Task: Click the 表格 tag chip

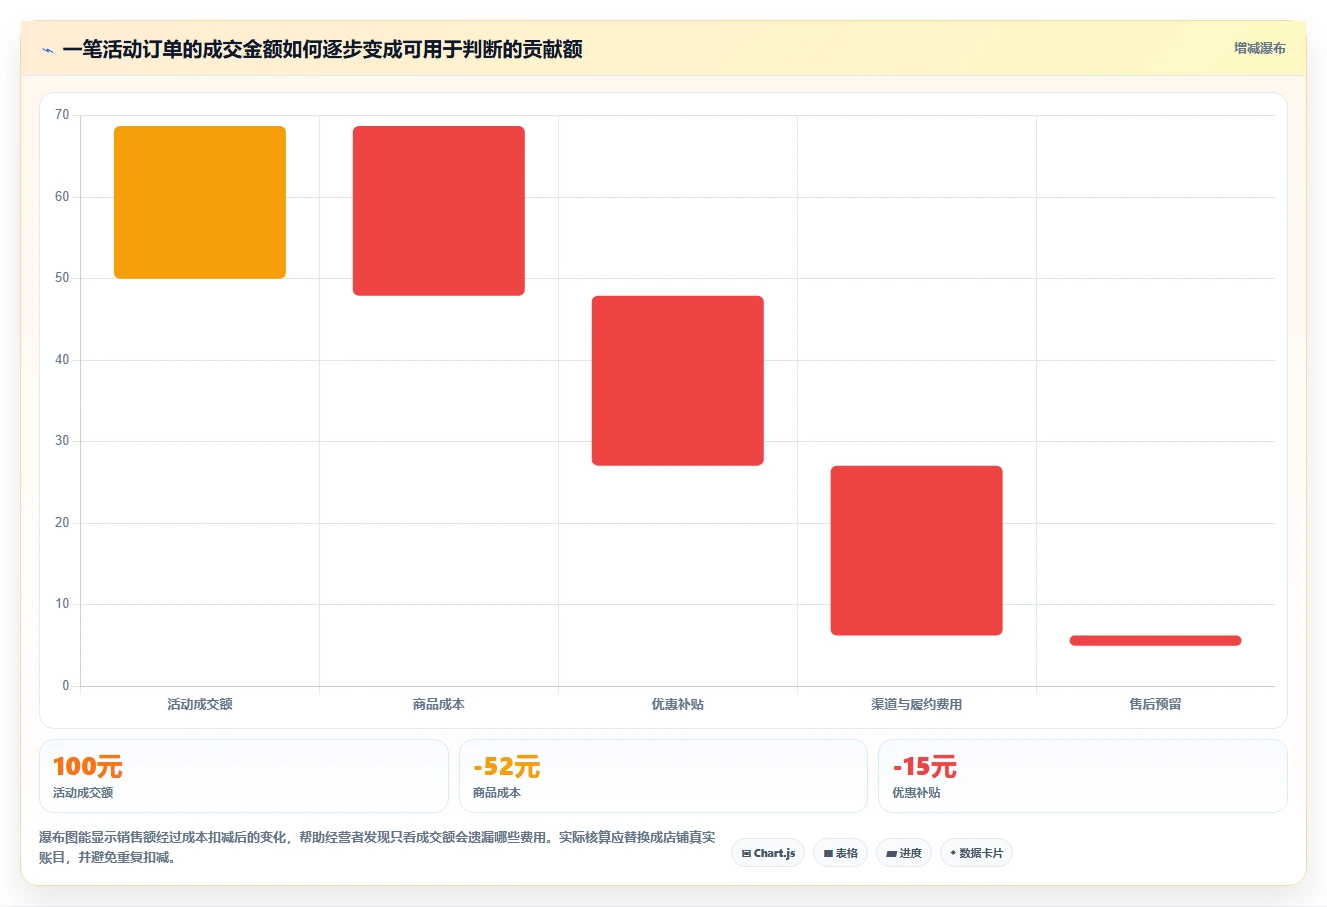Action: coord(840,853)
